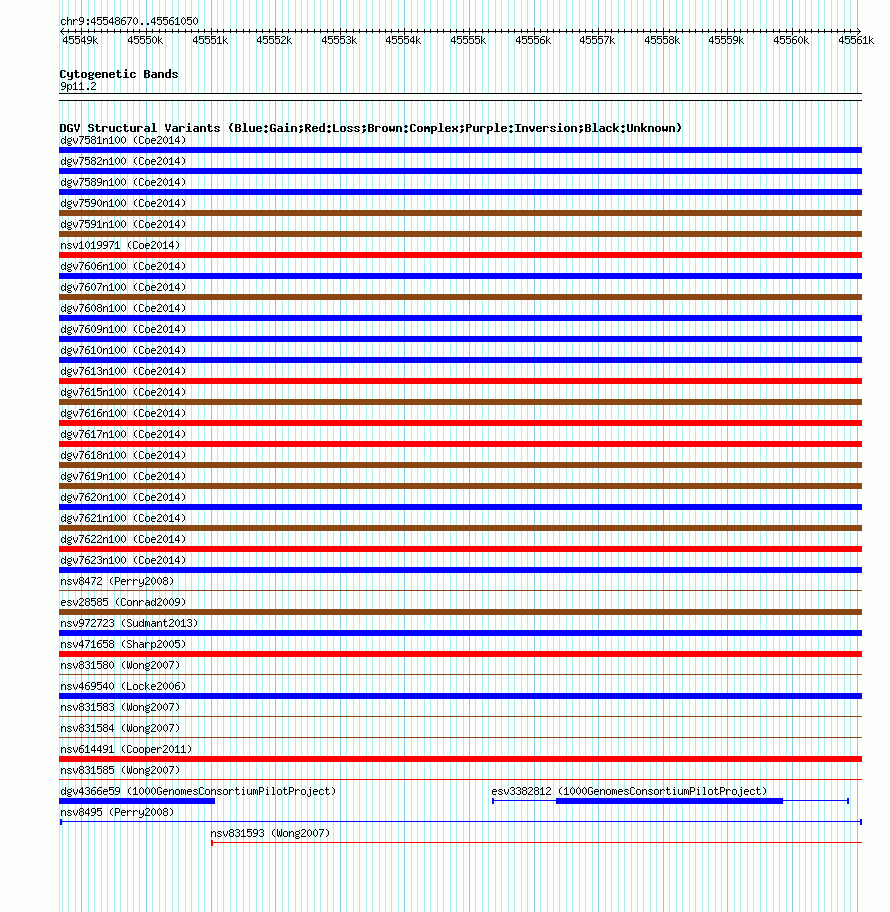Click the dgv7590n100 (Coe2014) label

click(123, 203)
